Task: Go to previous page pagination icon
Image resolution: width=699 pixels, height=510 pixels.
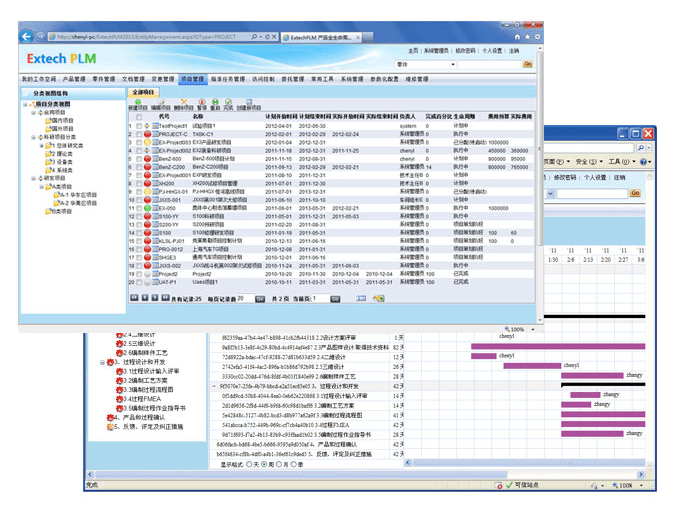Action: coord(144,298)
